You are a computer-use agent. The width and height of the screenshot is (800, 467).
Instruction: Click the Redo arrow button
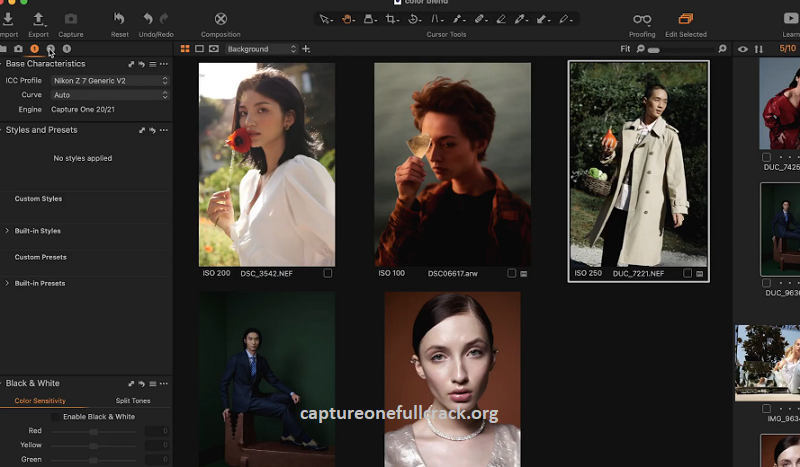164,19
